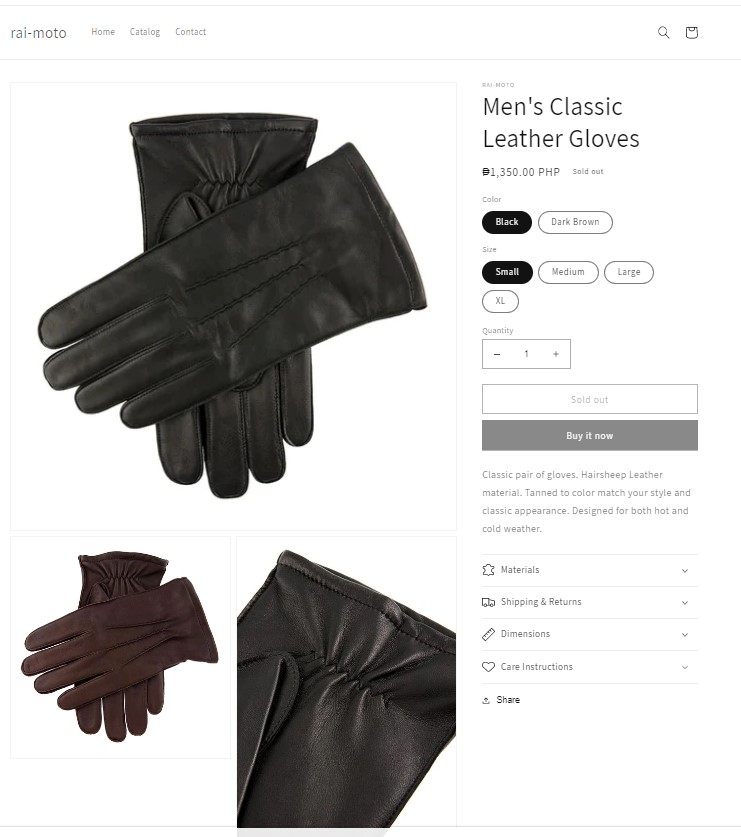Screen dimensions: 741x837
Task: Click the Materials leather icon
Action: (488, 570)
